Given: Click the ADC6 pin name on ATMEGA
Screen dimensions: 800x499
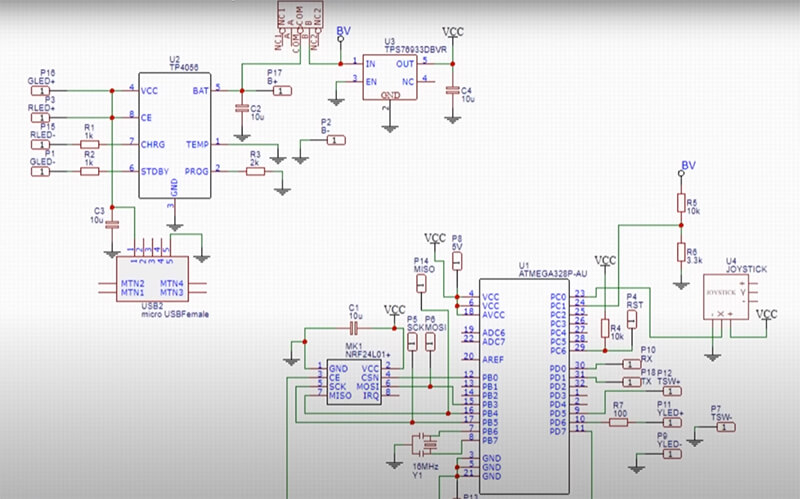Looking at the screenshot, I should (493, 333).
